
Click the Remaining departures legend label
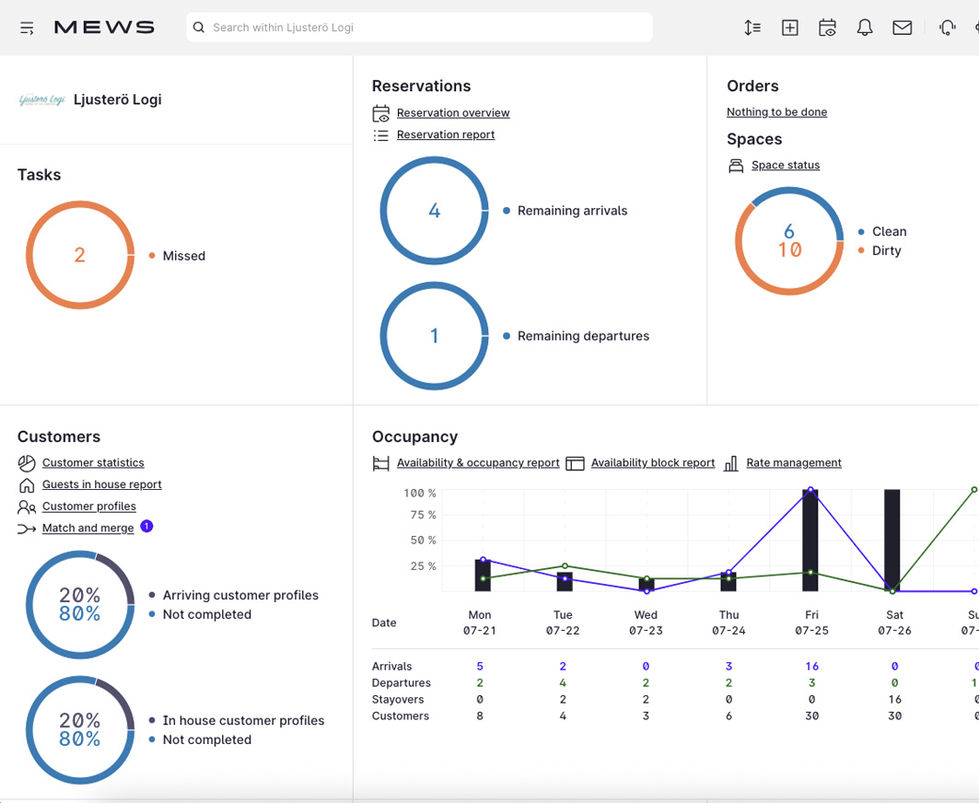click(583, 336)
